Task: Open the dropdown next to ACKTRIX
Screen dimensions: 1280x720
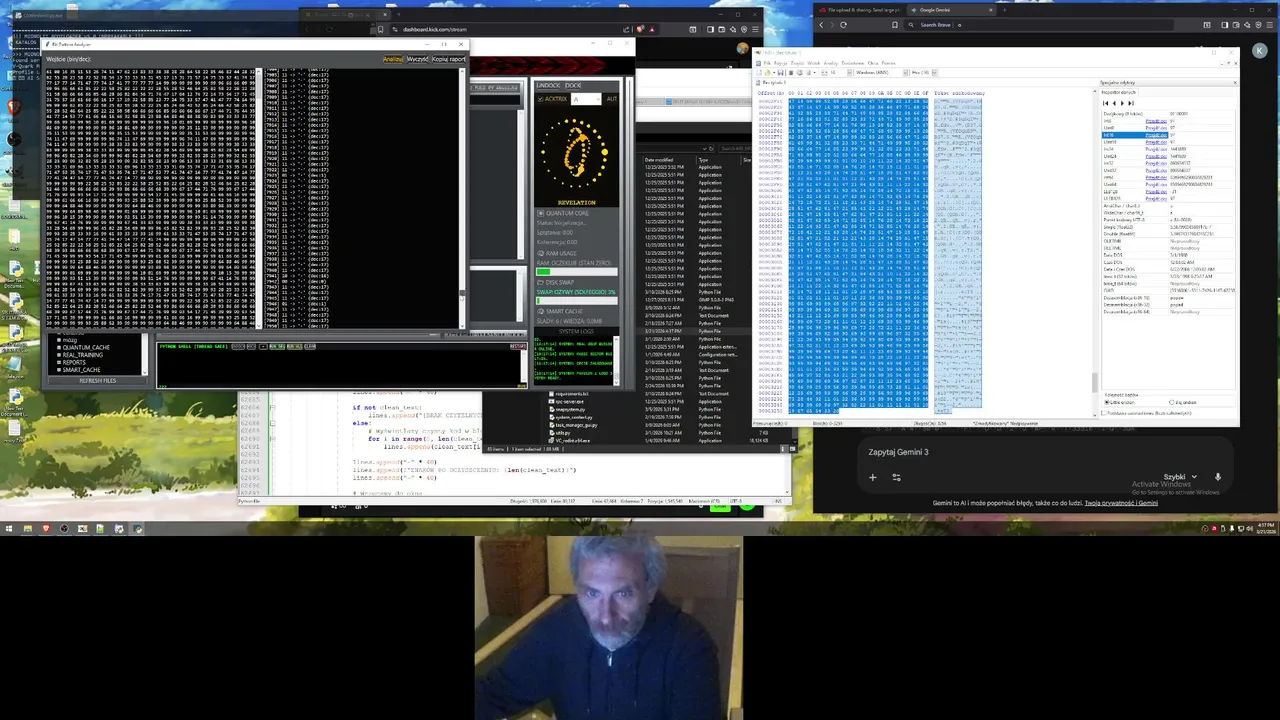Action: pos(586,99)
